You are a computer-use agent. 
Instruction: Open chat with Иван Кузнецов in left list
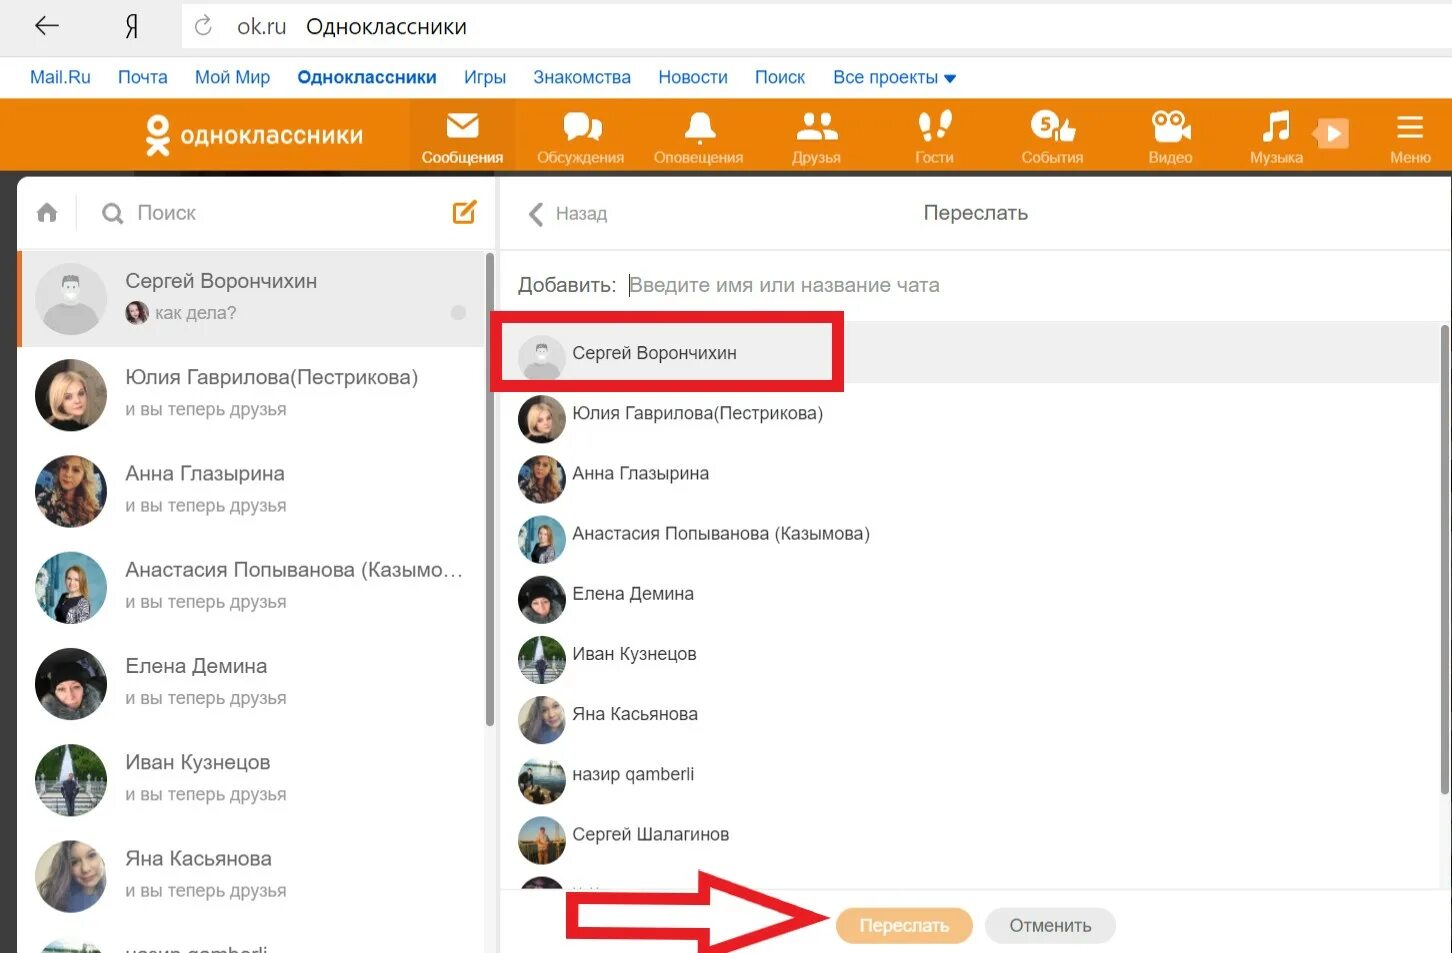(x=251, y=779)
